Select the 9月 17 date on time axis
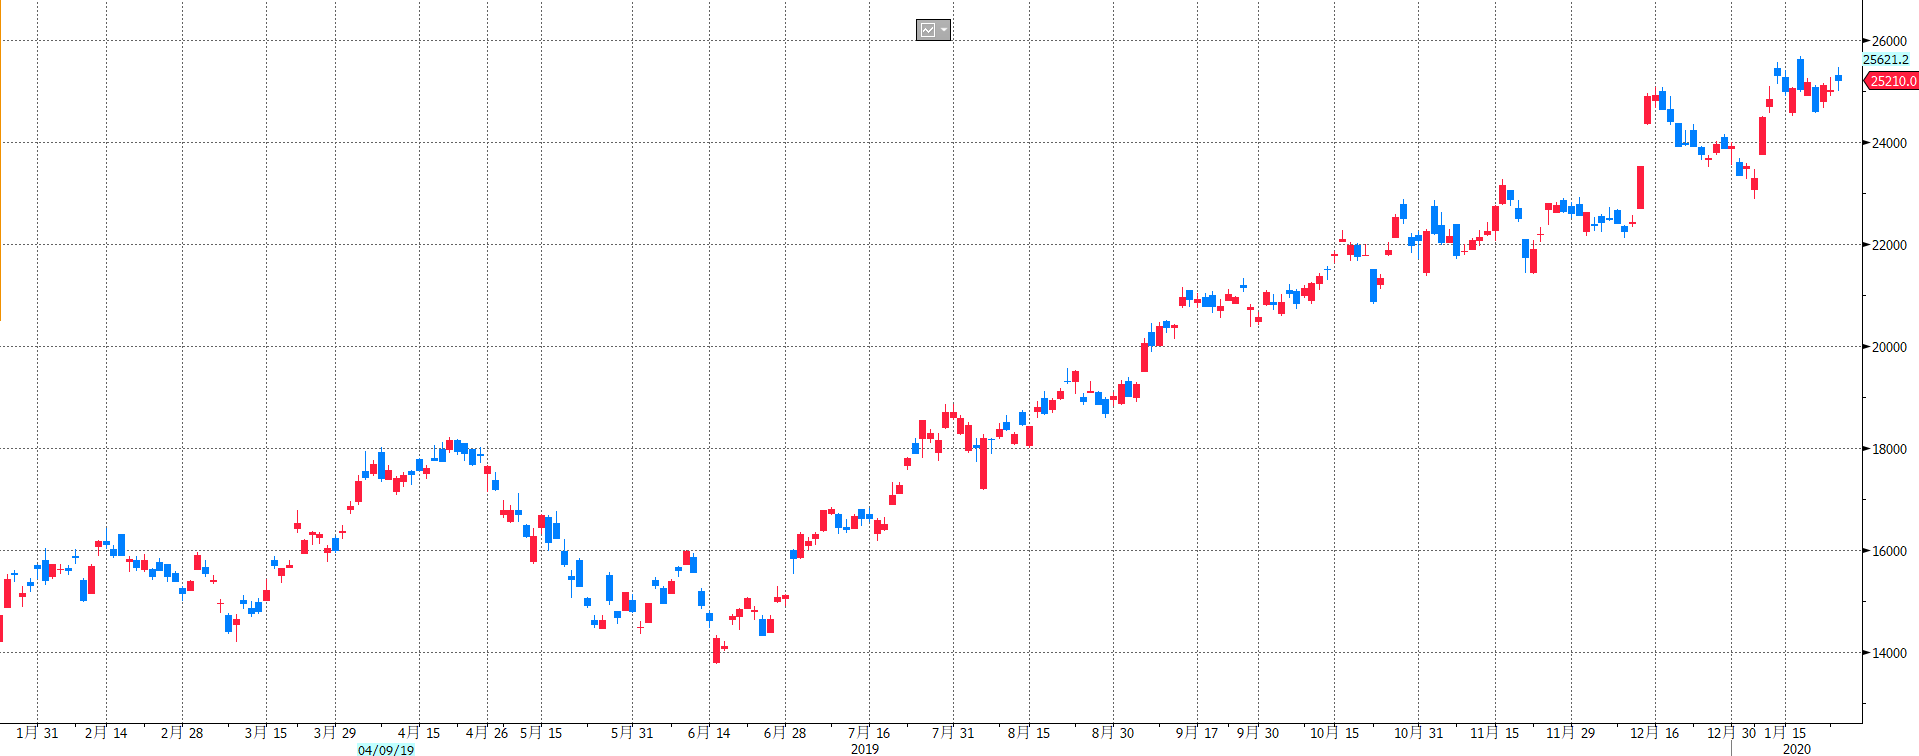The image size is (1919, 756). [1197, 733]
